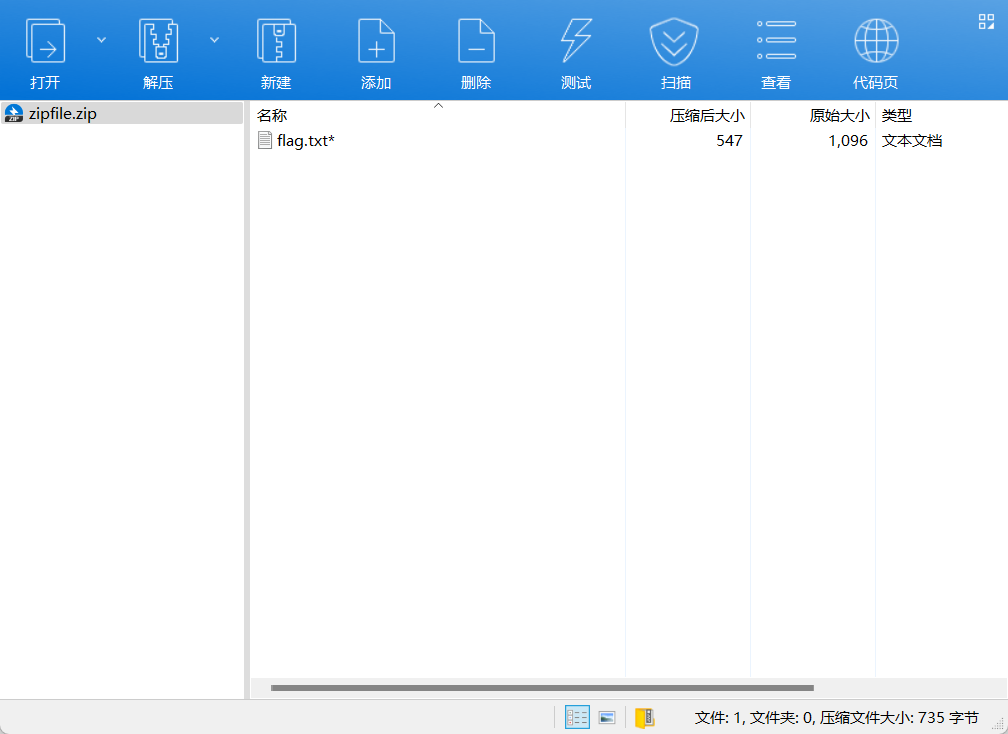Select zipfile.zip in the left tree panel

tap(62, 113)
